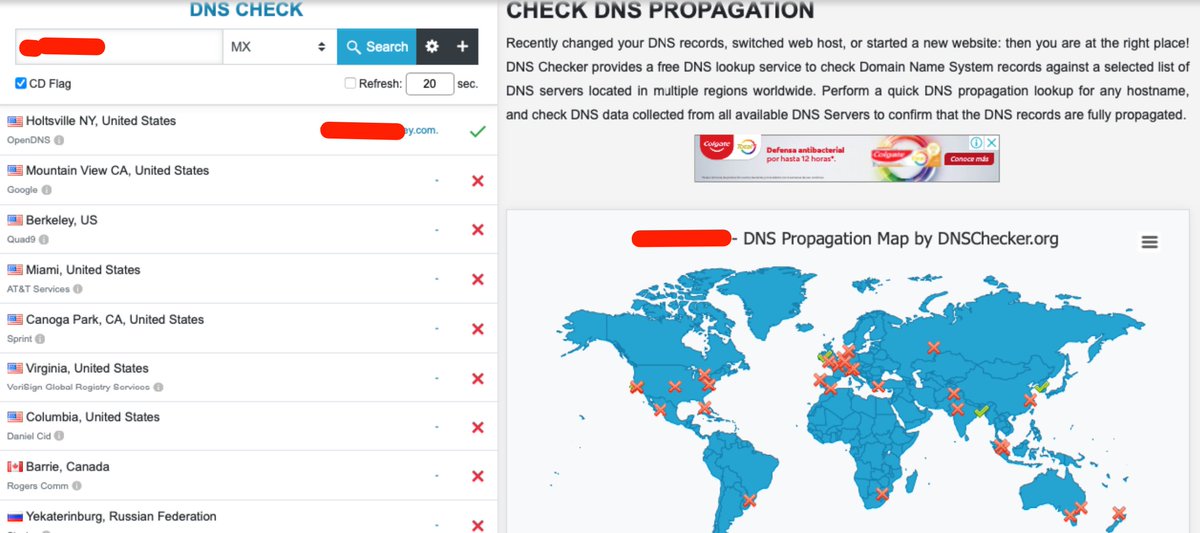
Task: Click red X status for Berkeley, US
Action: pos(477,230)
